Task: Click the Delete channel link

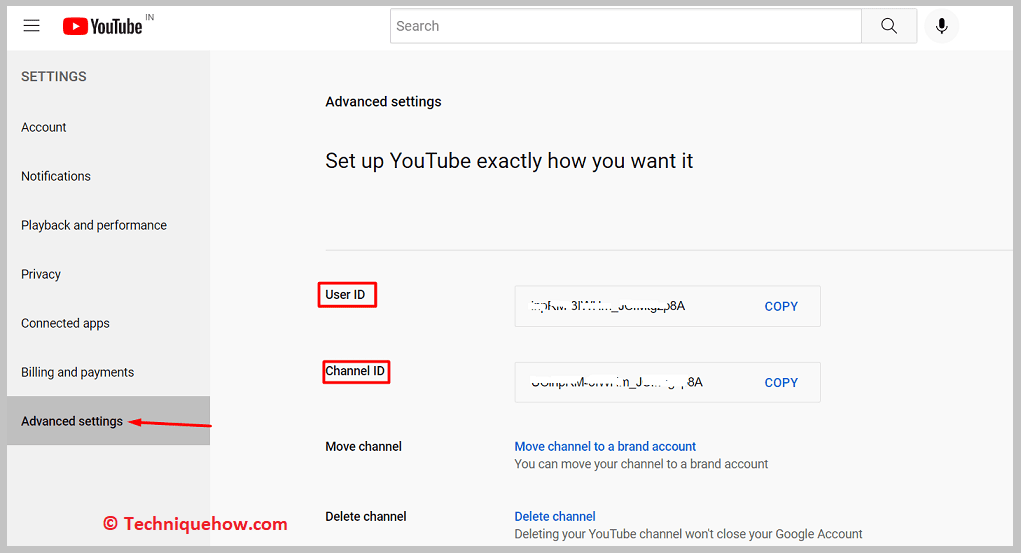Action: pyautogui.click(x=555, y=516)
